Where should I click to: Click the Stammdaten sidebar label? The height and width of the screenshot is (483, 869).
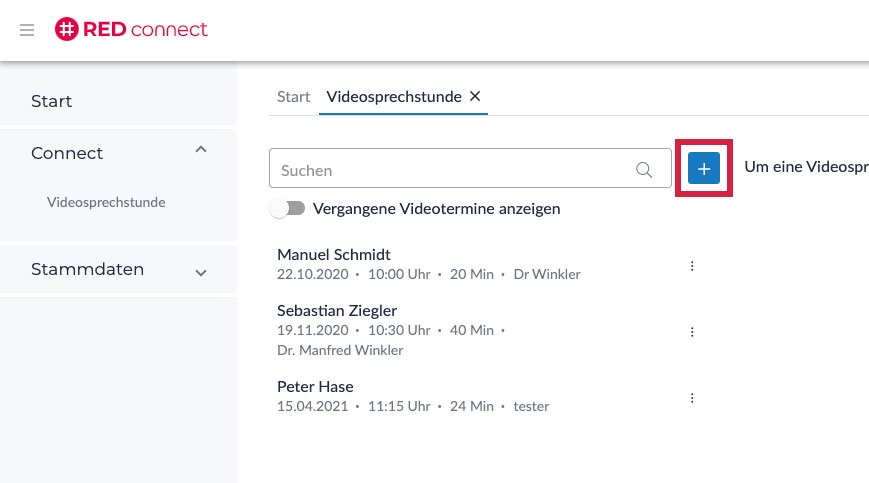88,269
